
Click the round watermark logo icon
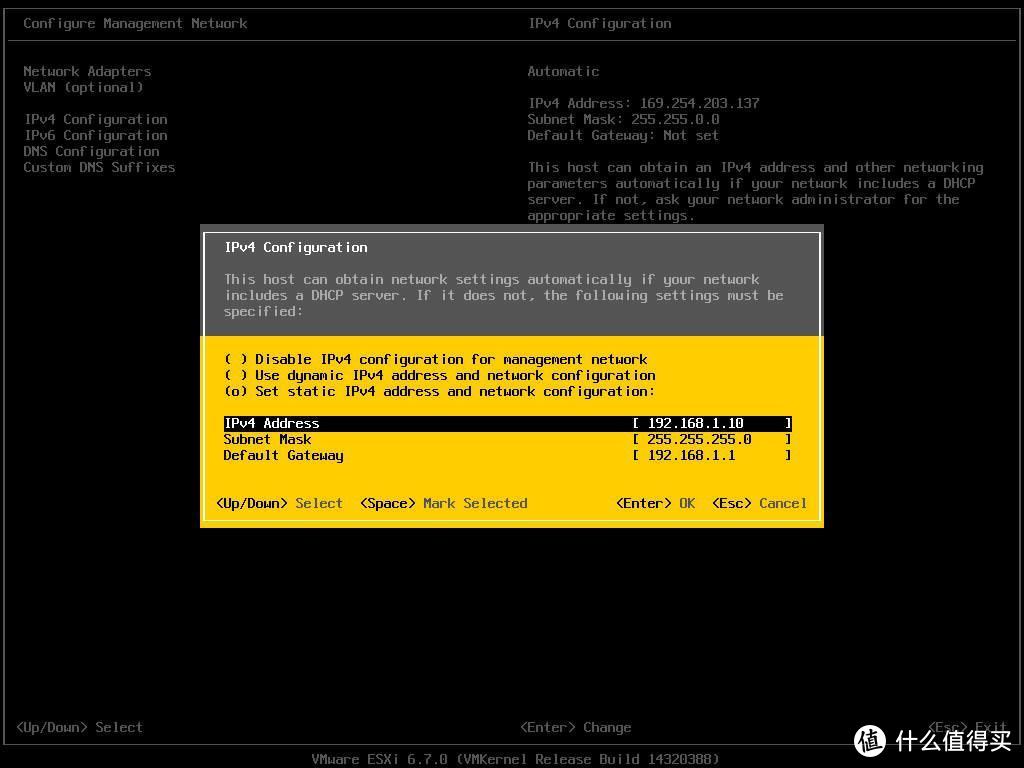click(x=870, y=740)
